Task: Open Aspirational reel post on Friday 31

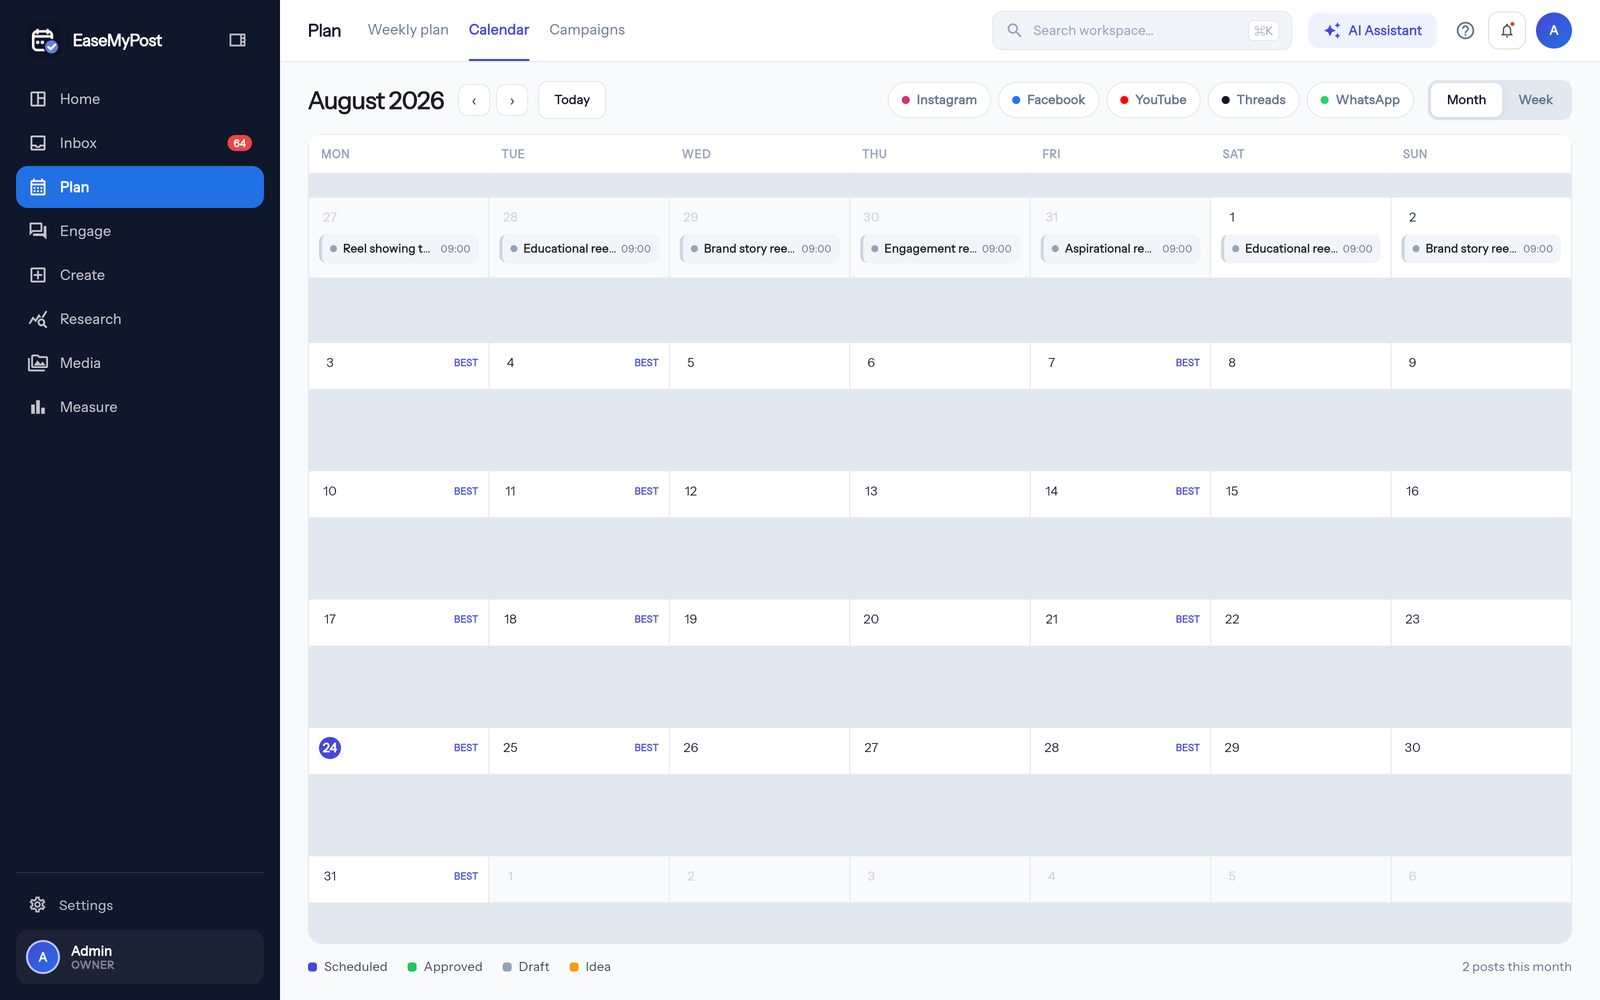Action: [1120, 249]
